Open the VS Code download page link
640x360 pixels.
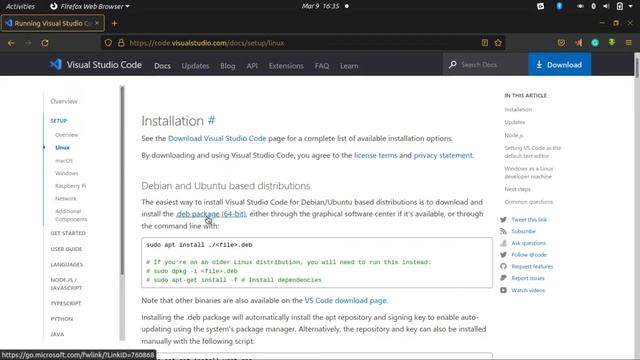tap(345, 300)
